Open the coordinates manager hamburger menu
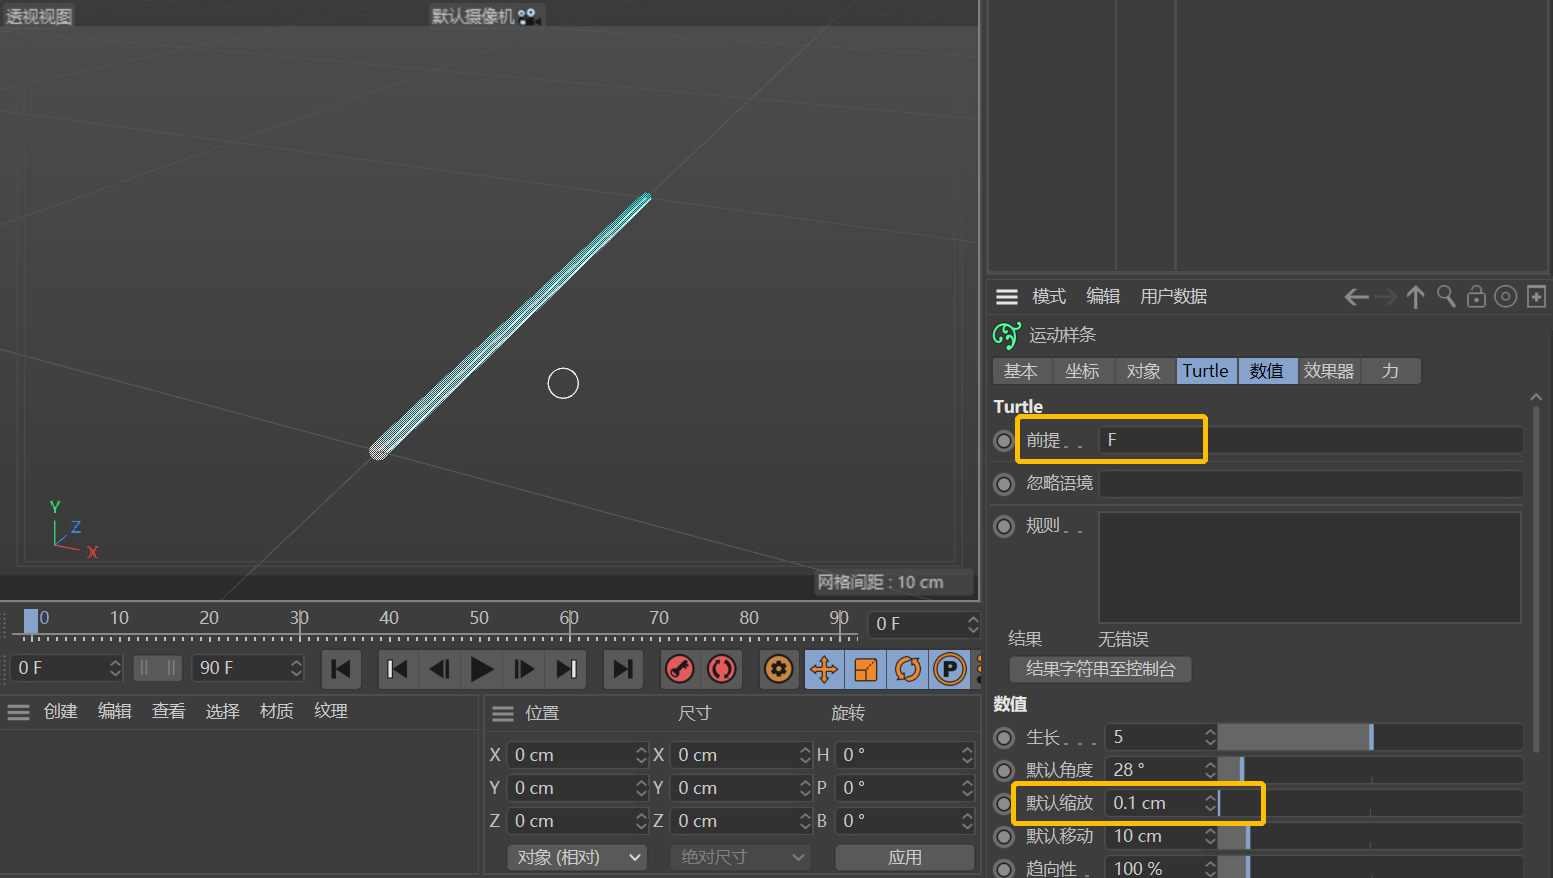 tap(503, 713)
